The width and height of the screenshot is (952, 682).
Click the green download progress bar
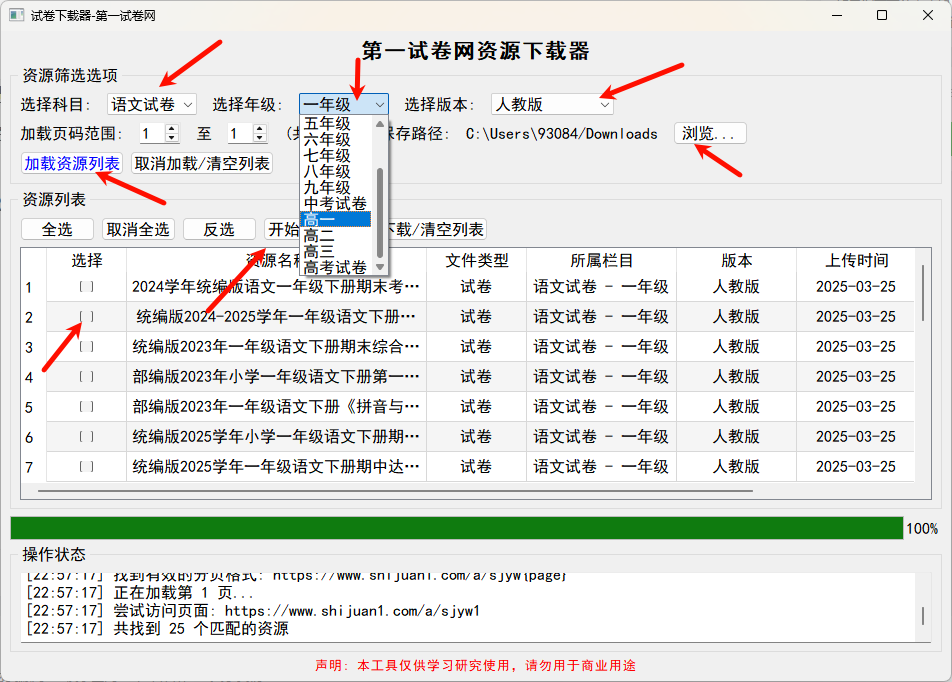click(x=456, y=528)
